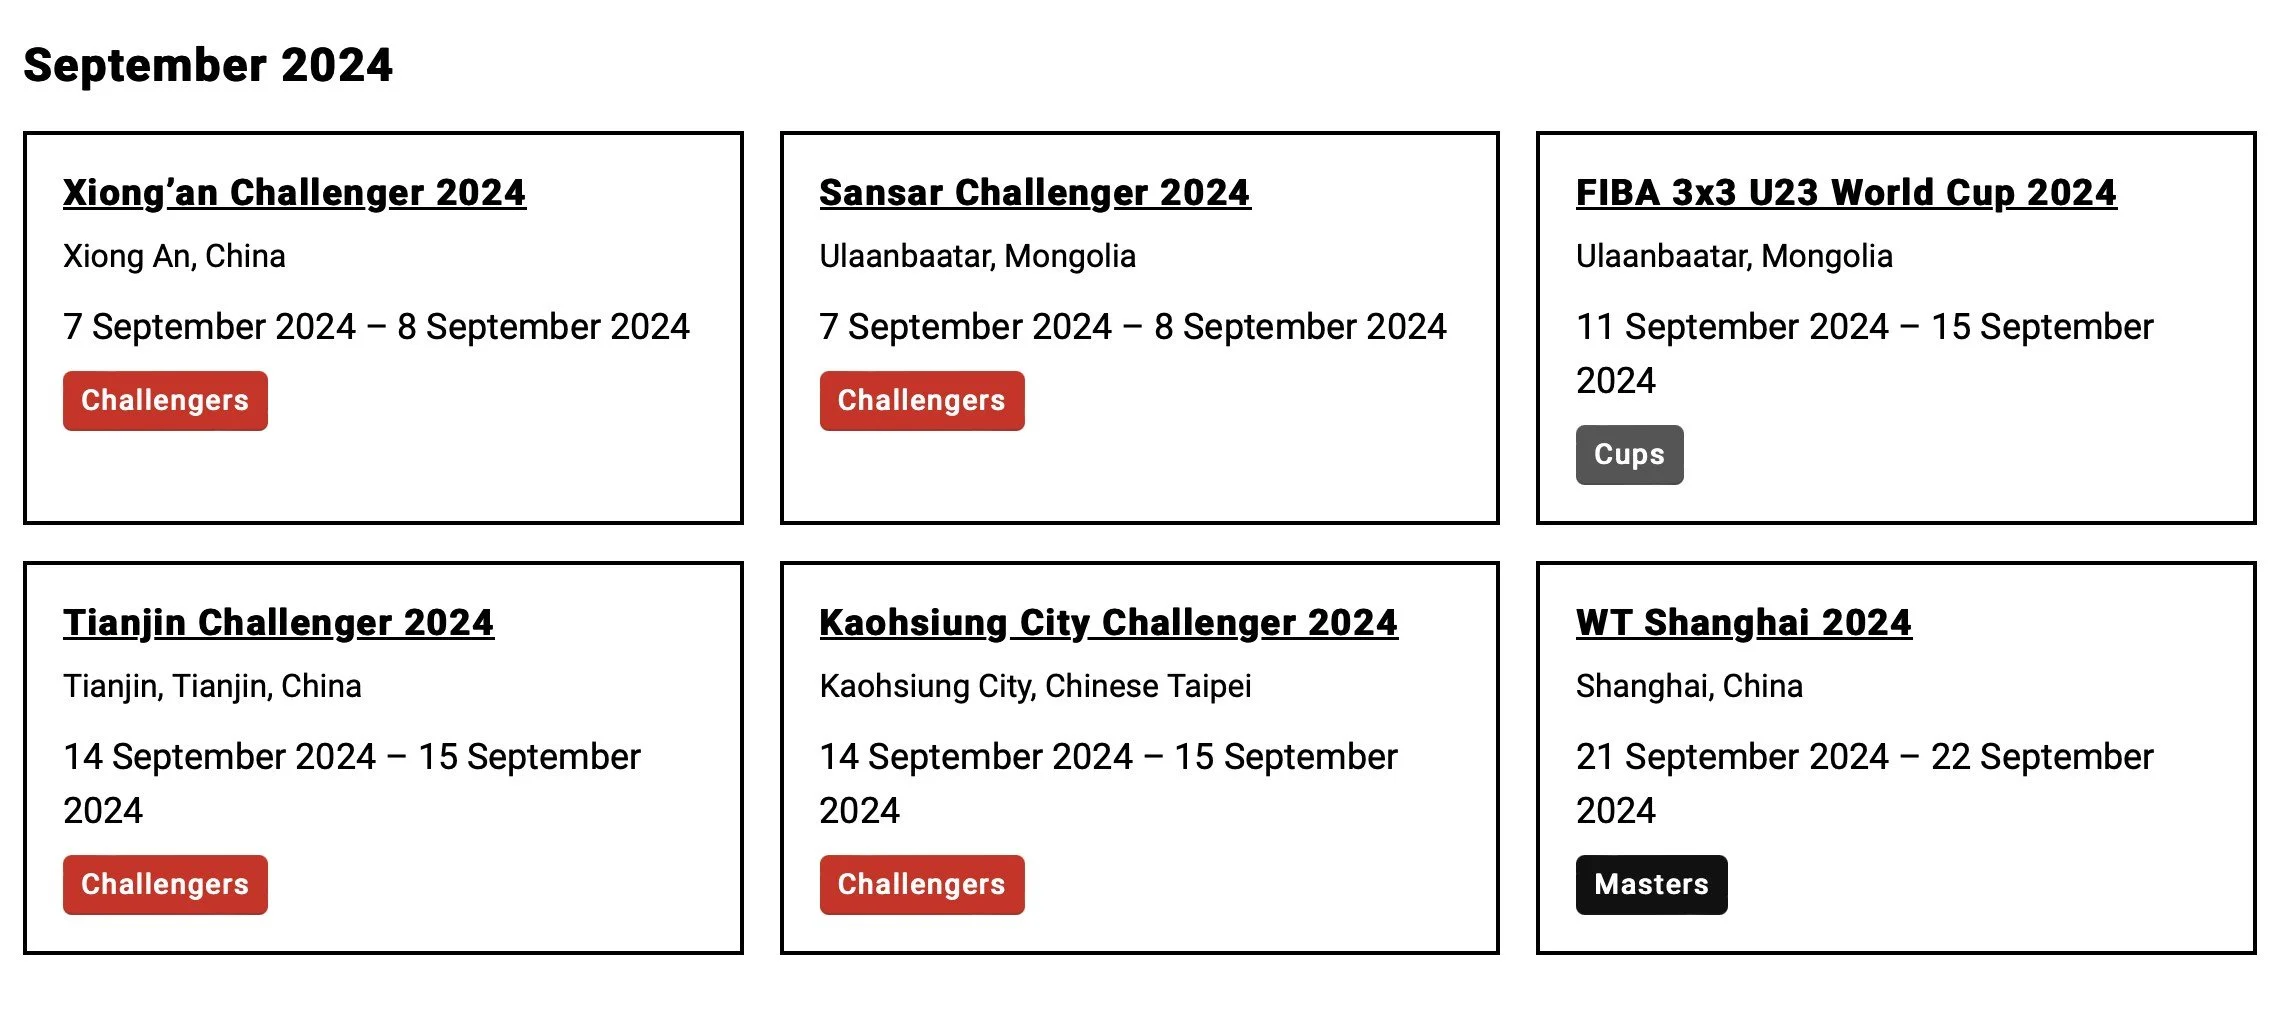Click the Kaohsiung City, Chinese Taipei location
Image resolution: width=2274 pixels, height=1016 pixels.
coord(1035,687)
